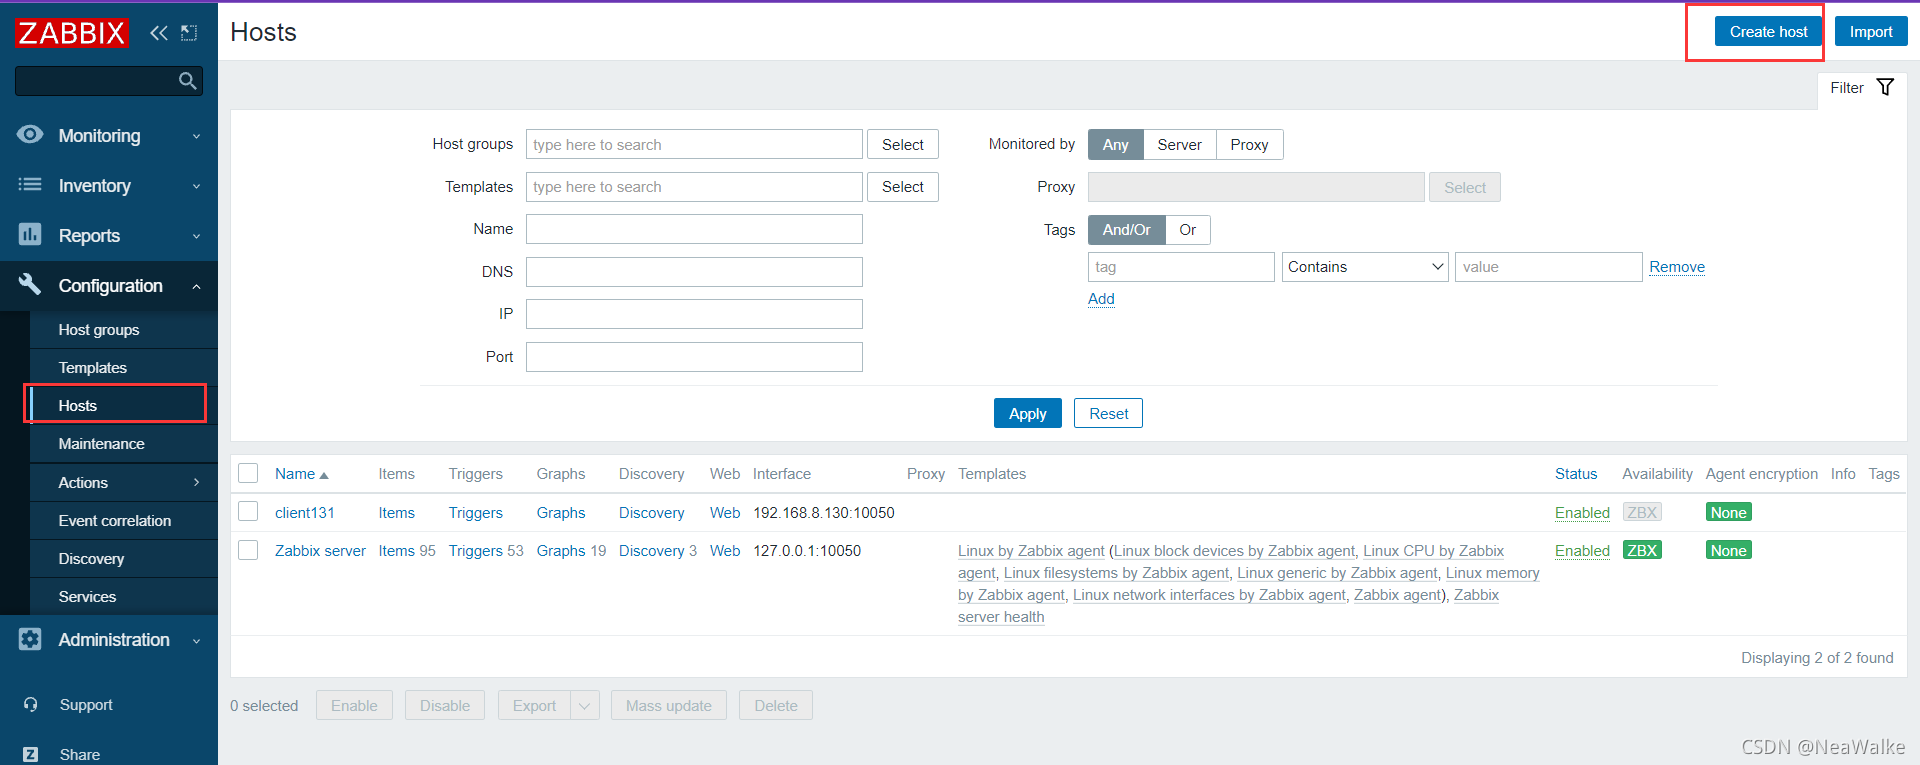Image resolution: width=1920 pixels, height=765 pixels.
Task: Reset the host filter
Action: [x=1108, y=413]
